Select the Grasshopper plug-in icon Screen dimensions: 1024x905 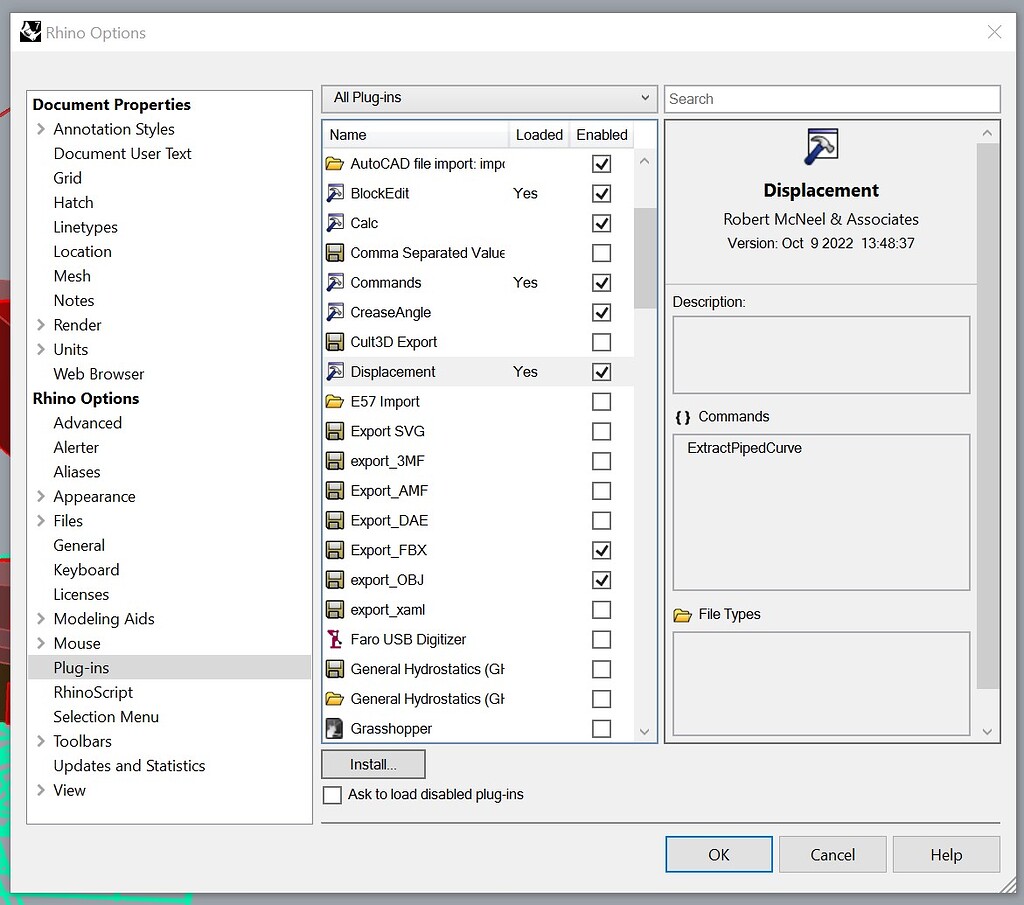coord(334,728)
